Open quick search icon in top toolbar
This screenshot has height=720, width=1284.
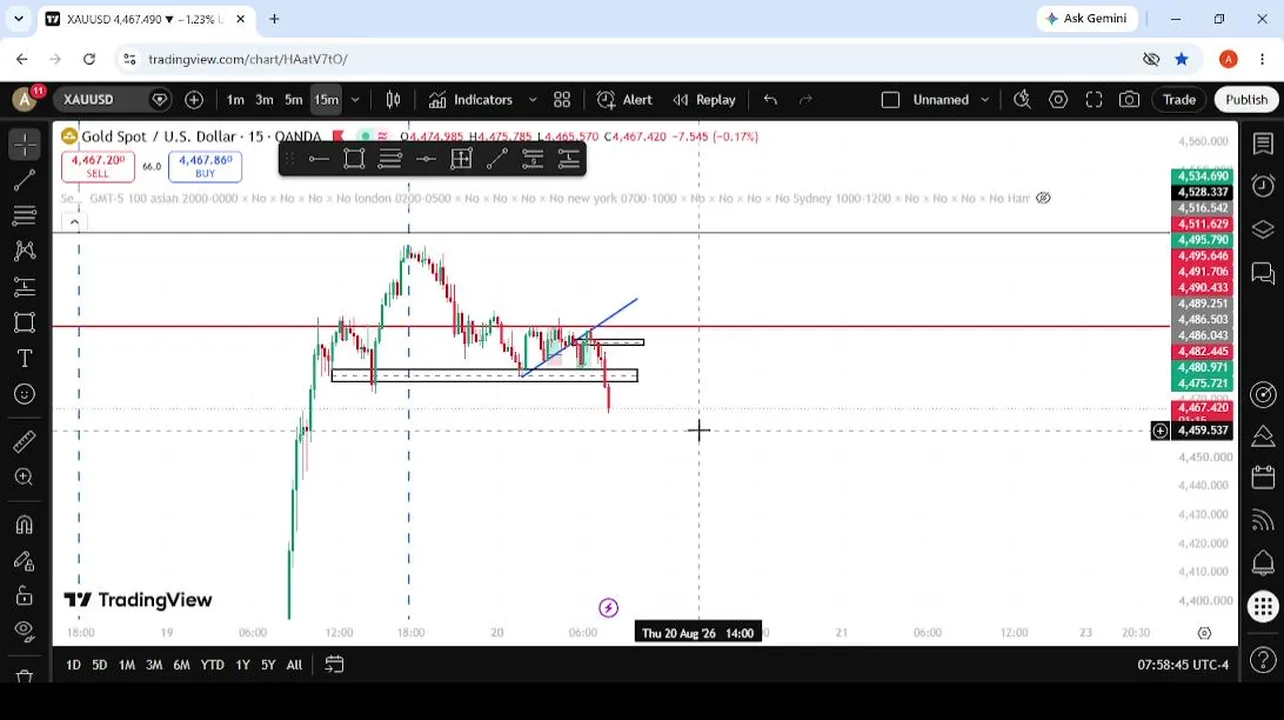point(1022,99)
